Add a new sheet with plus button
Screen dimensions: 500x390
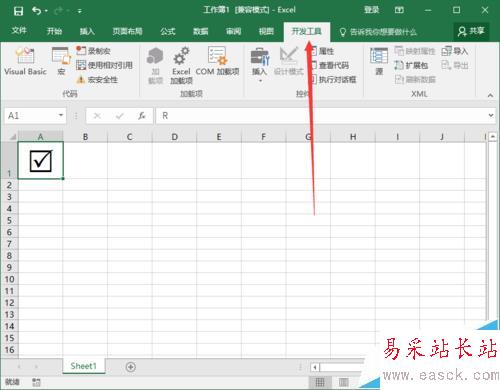coord(131,367)
